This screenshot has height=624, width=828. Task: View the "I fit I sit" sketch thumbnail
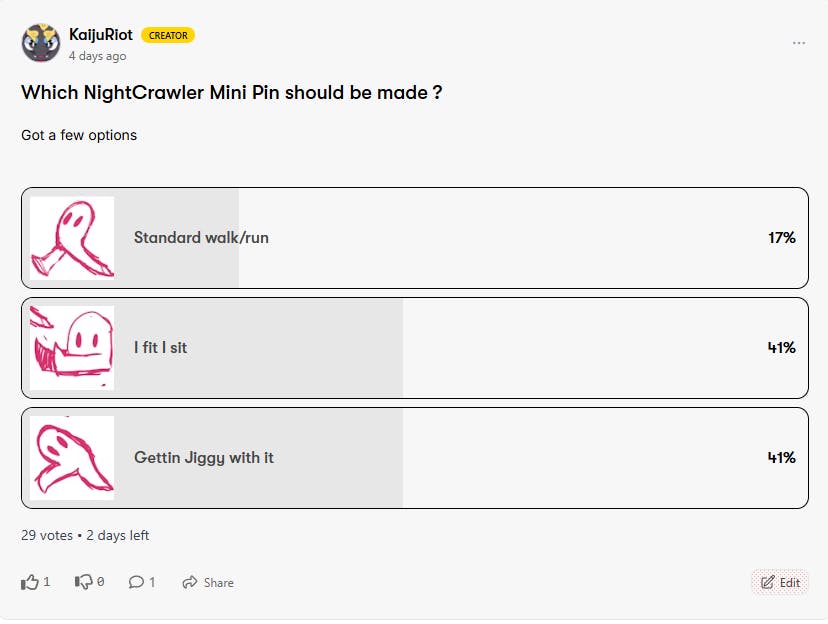coord(72,348)
